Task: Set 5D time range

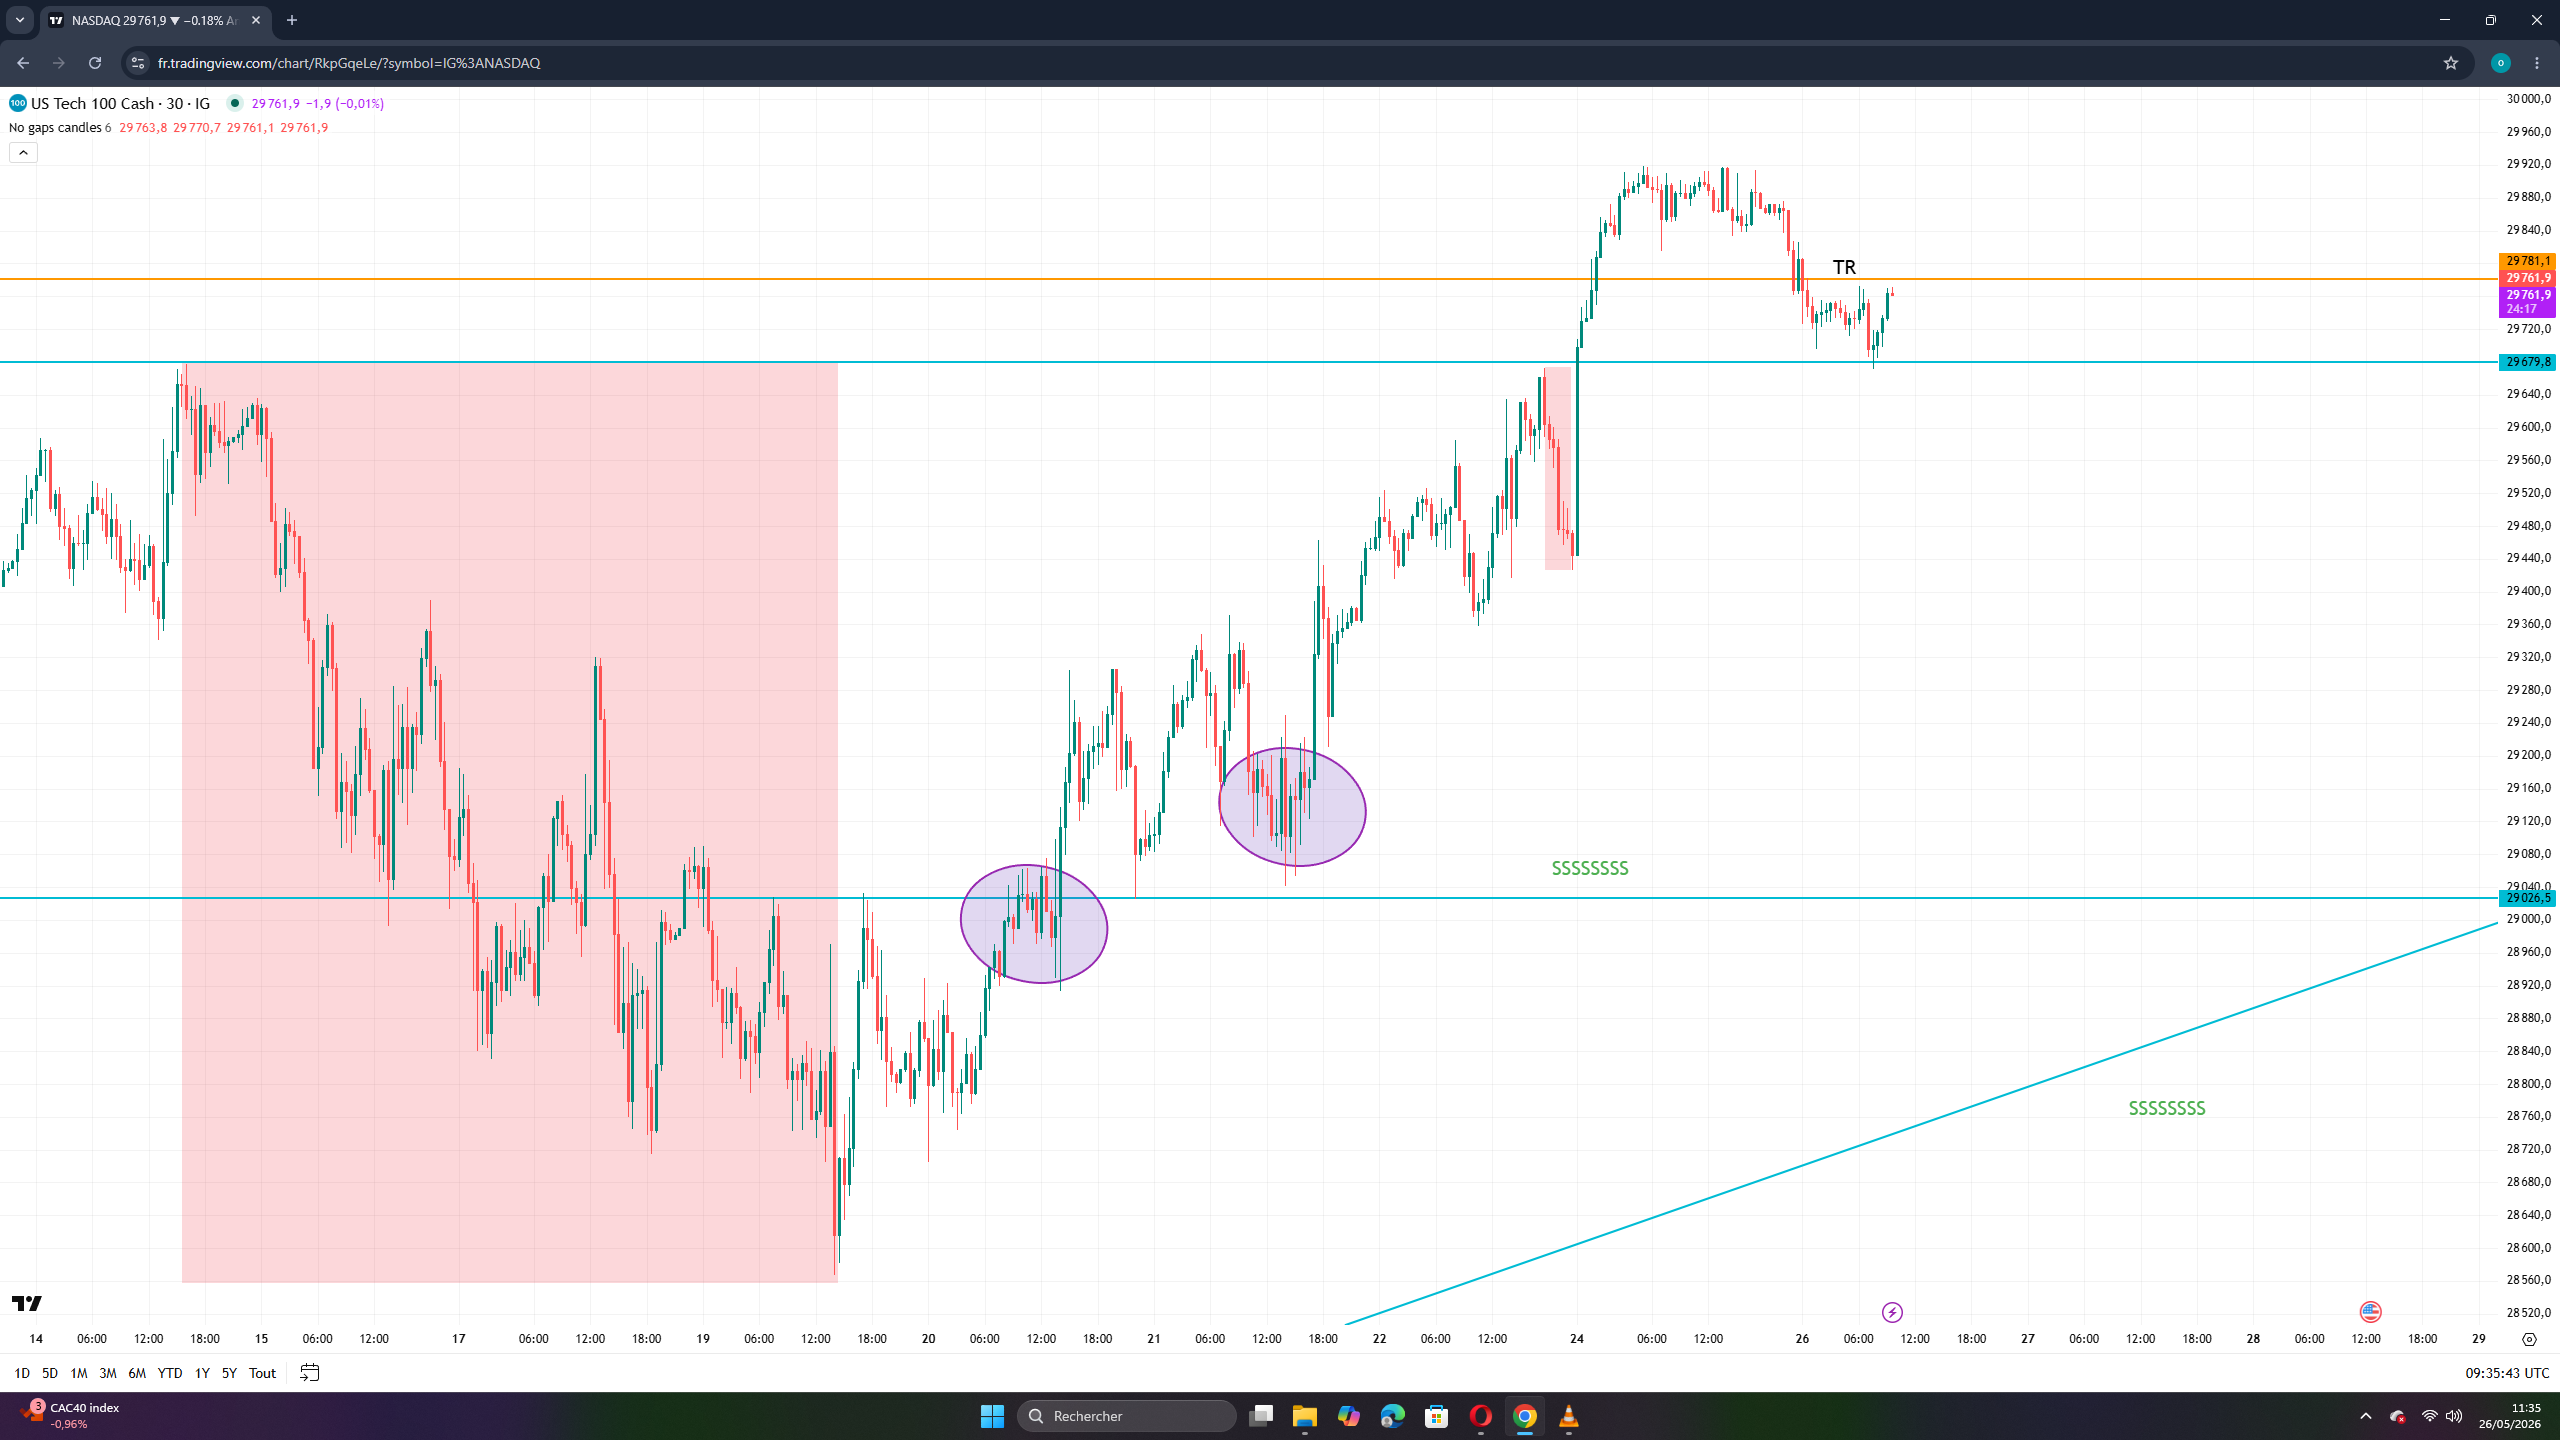Action: pyautogui.click(x=50, y=1373)
